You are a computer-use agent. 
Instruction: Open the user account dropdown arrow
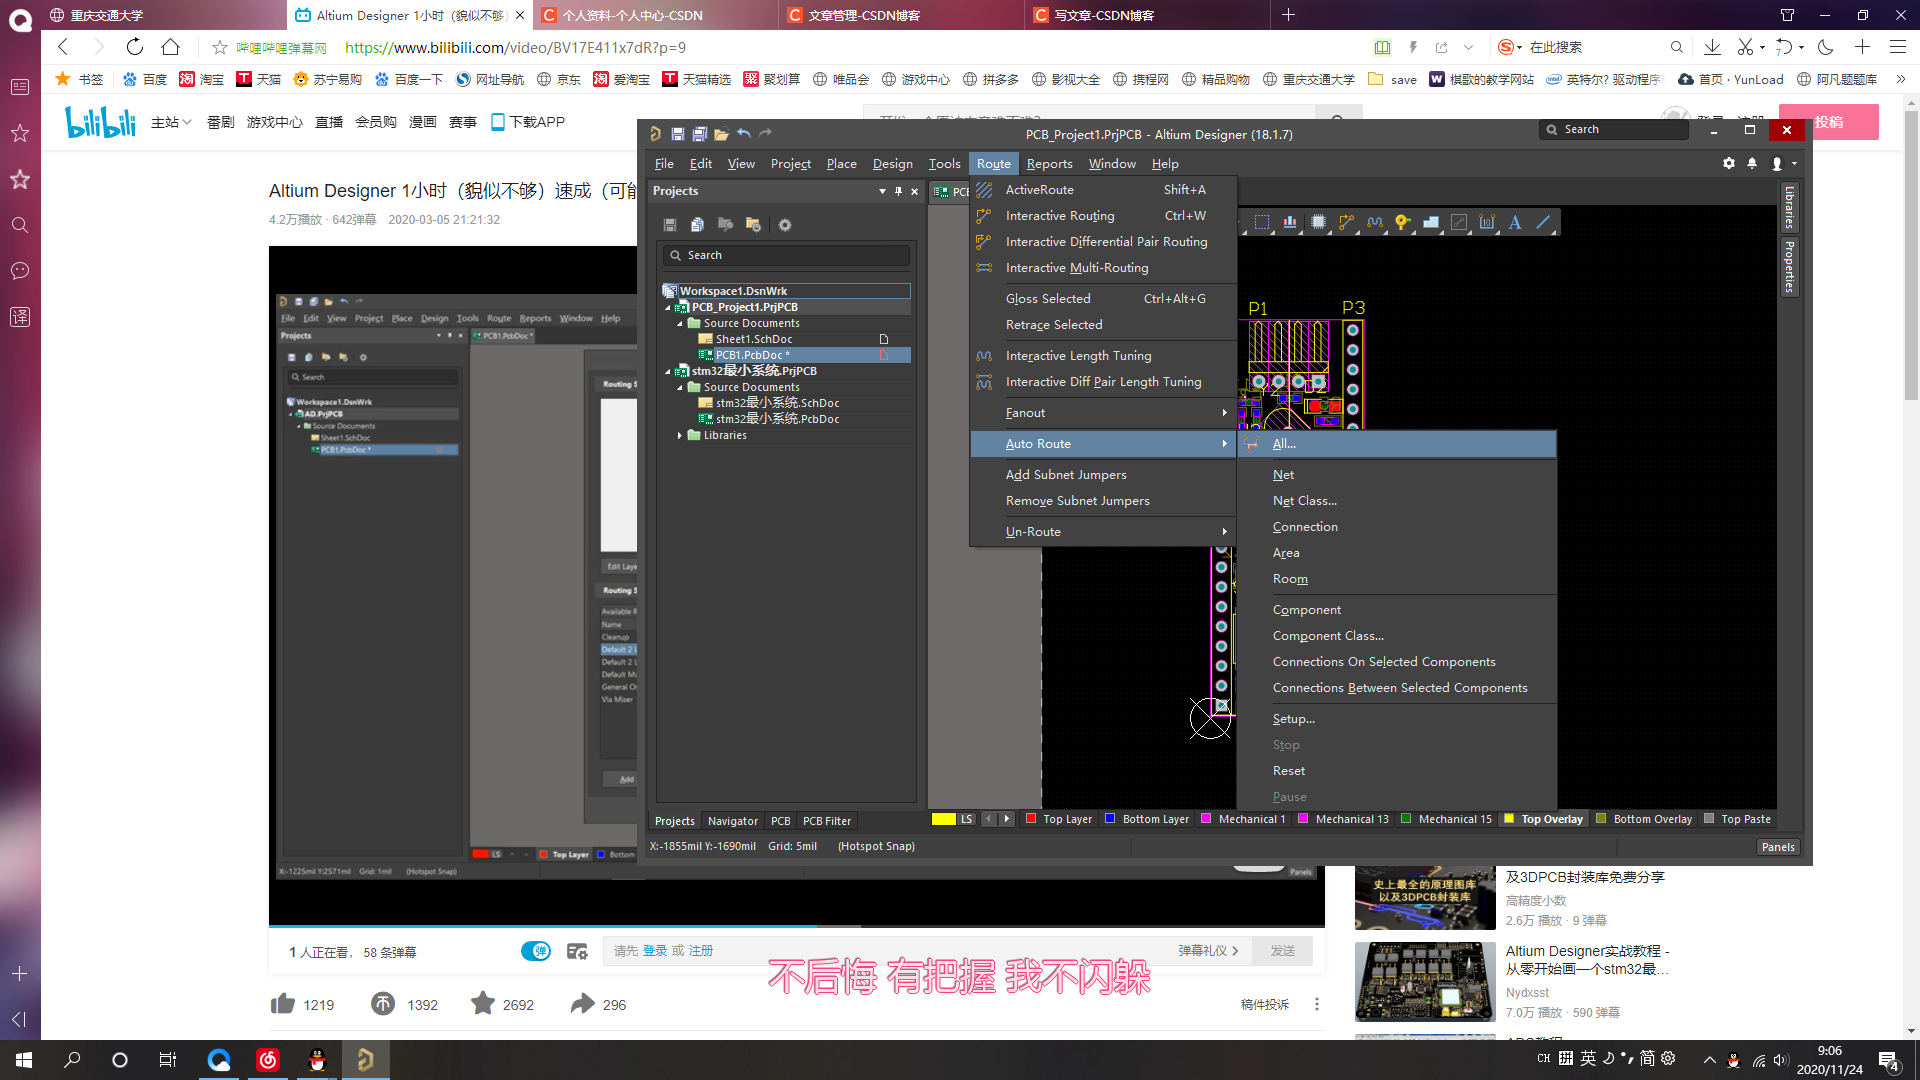click(1794, 164)
